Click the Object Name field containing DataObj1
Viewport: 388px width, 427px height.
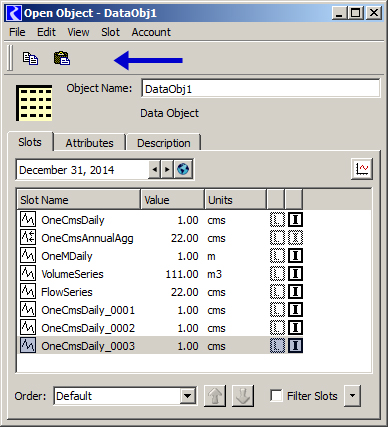pos(260,89)
